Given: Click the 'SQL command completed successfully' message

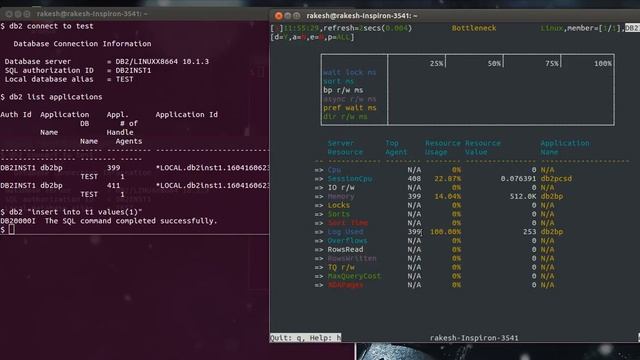Looking at the screenshot, I should (131, 221).
